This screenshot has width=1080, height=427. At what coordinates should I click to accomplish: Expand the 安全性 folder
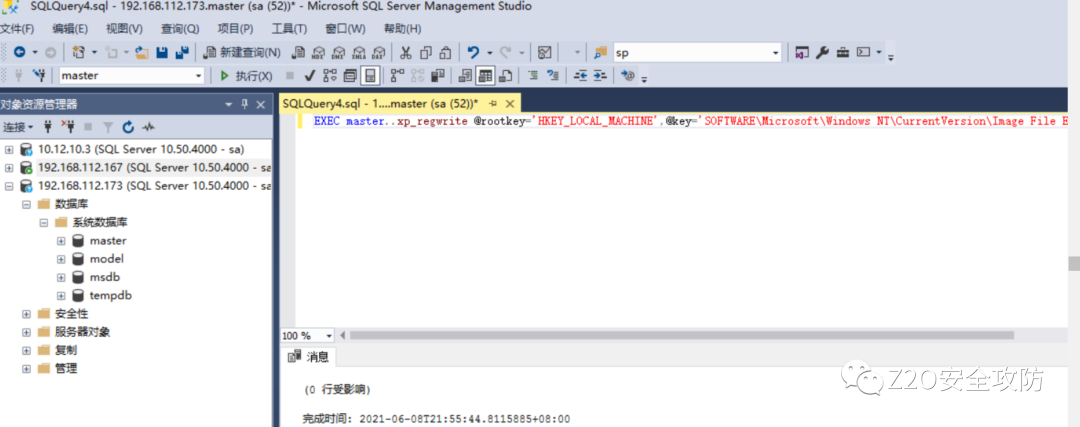26,313
